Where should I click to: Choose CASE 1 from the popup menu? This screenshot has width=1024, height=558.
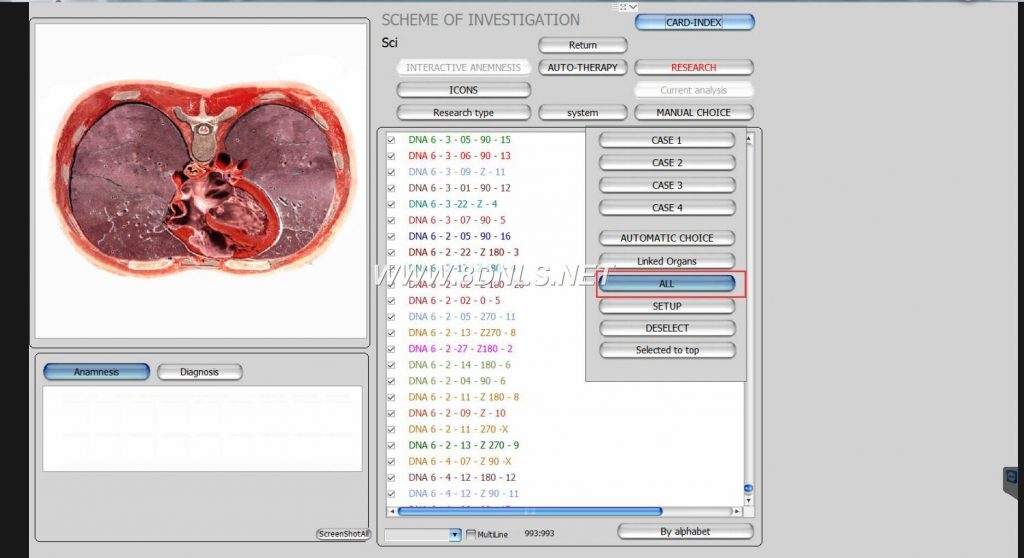(667, 140)
